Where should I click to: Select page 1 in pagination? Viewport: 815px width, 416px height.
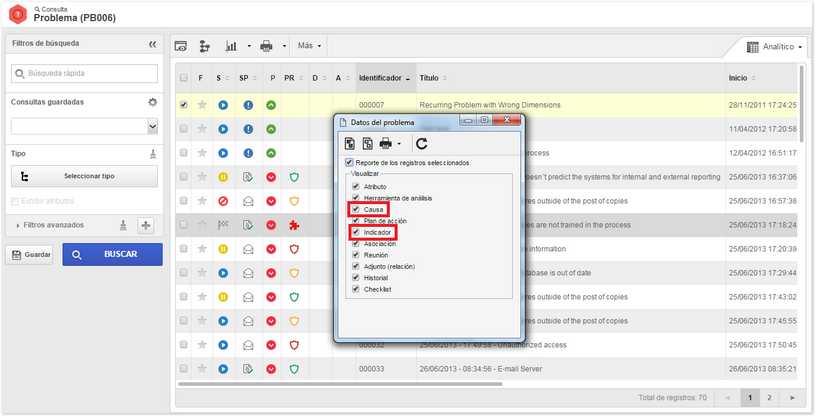pyautogui.click(x=750, y=398)
